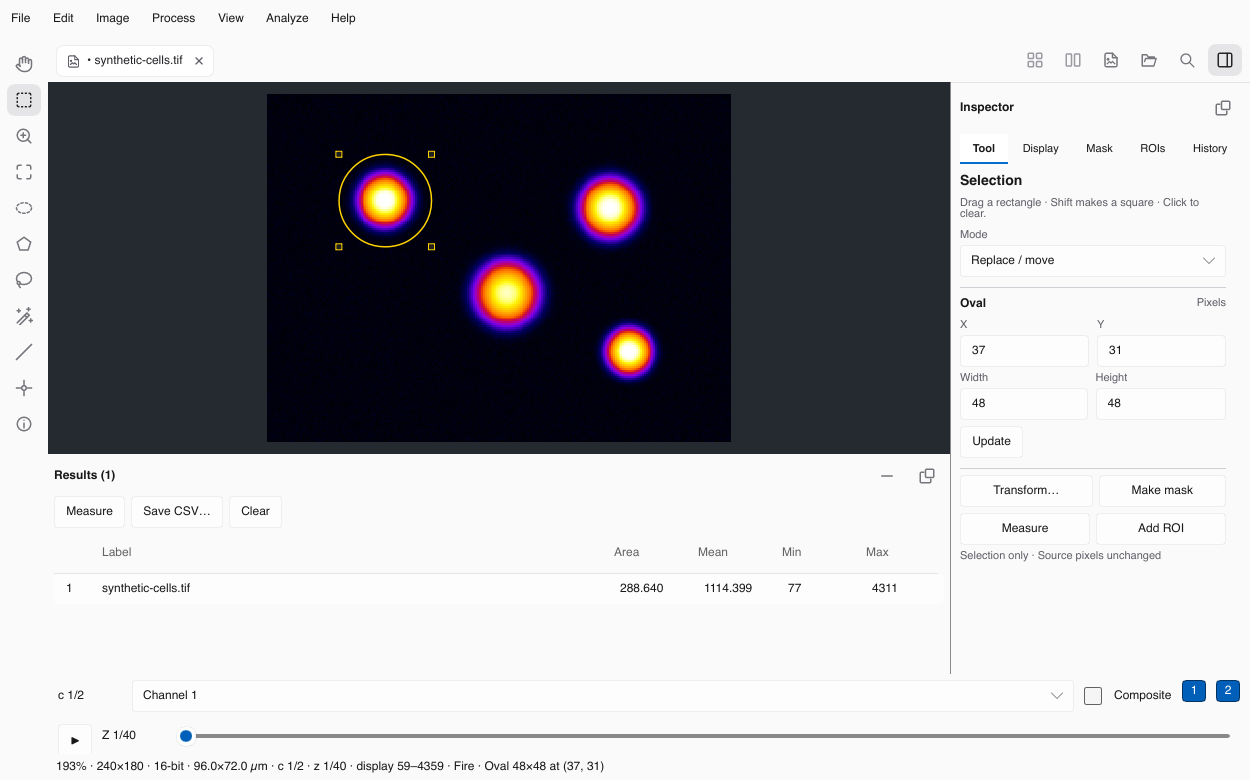Click Save CSV… button
The width and height of the screenshot is (1250, 780).
tap(177, 511)
